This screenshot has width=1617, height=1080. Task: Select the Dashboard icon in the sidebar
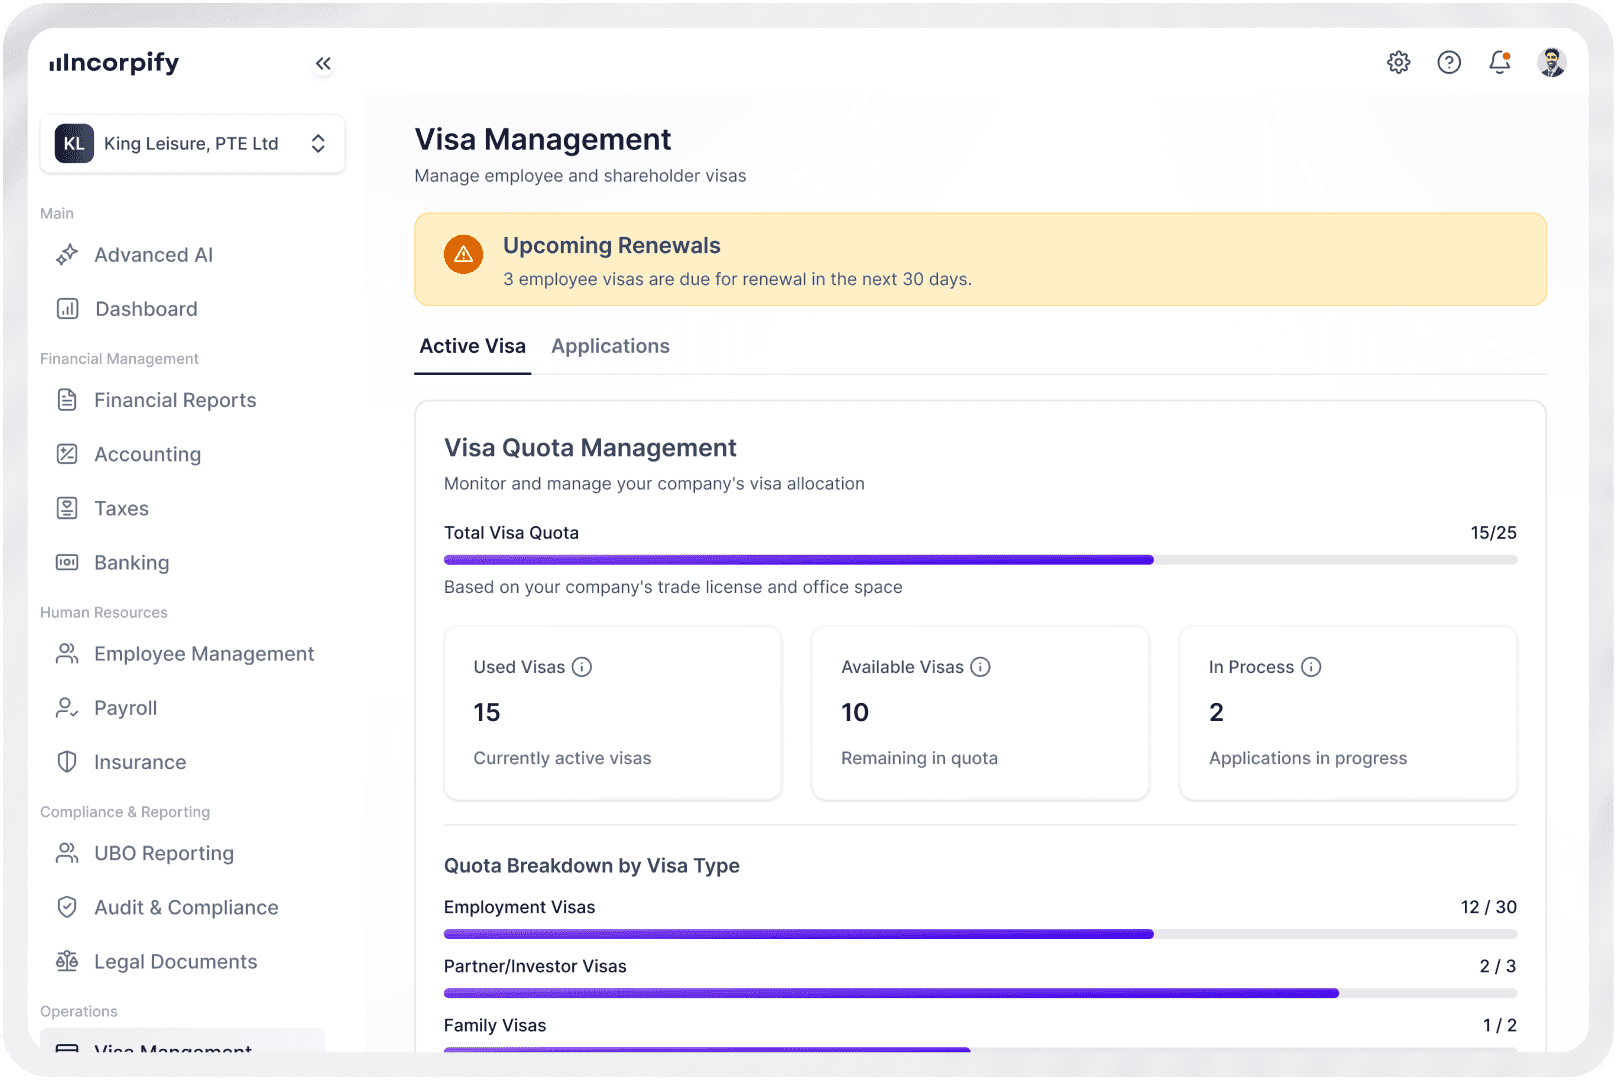[66, 309]
